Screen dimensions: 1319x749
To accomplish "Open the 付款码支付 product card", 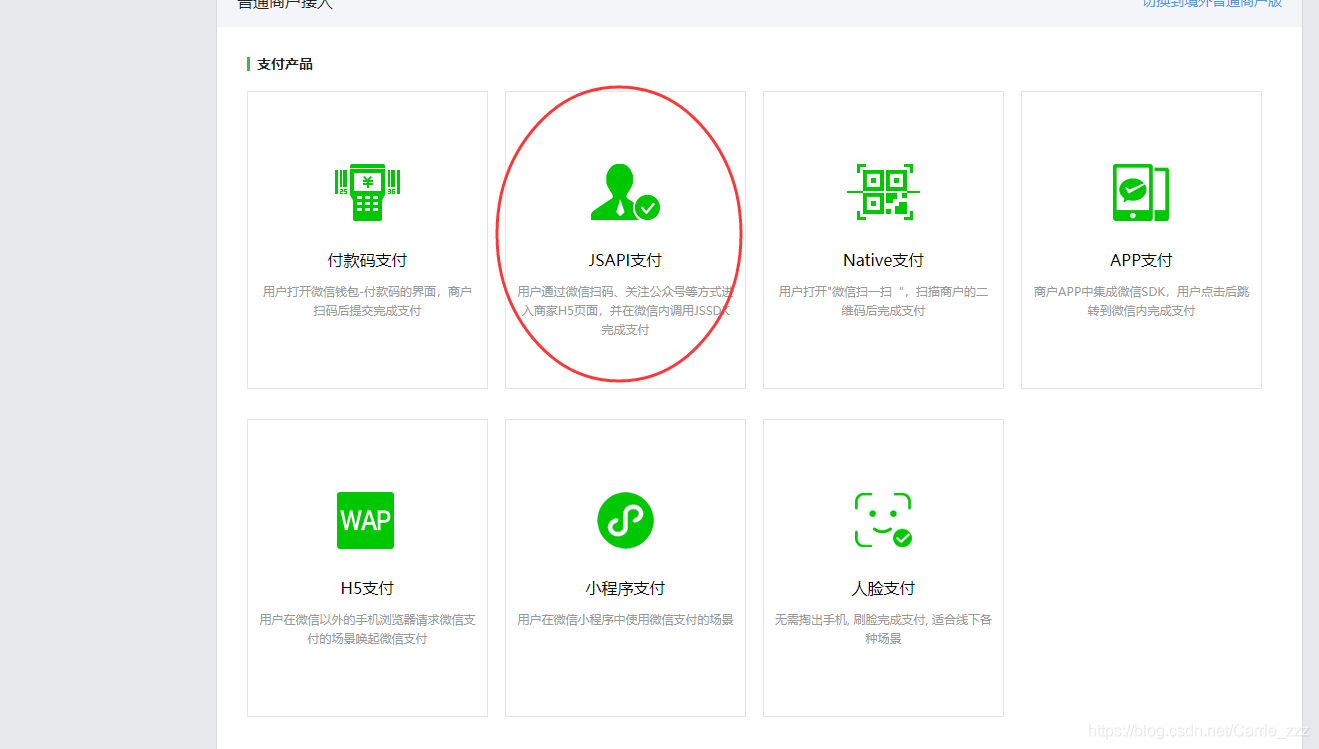I will (x=366, y=240).
